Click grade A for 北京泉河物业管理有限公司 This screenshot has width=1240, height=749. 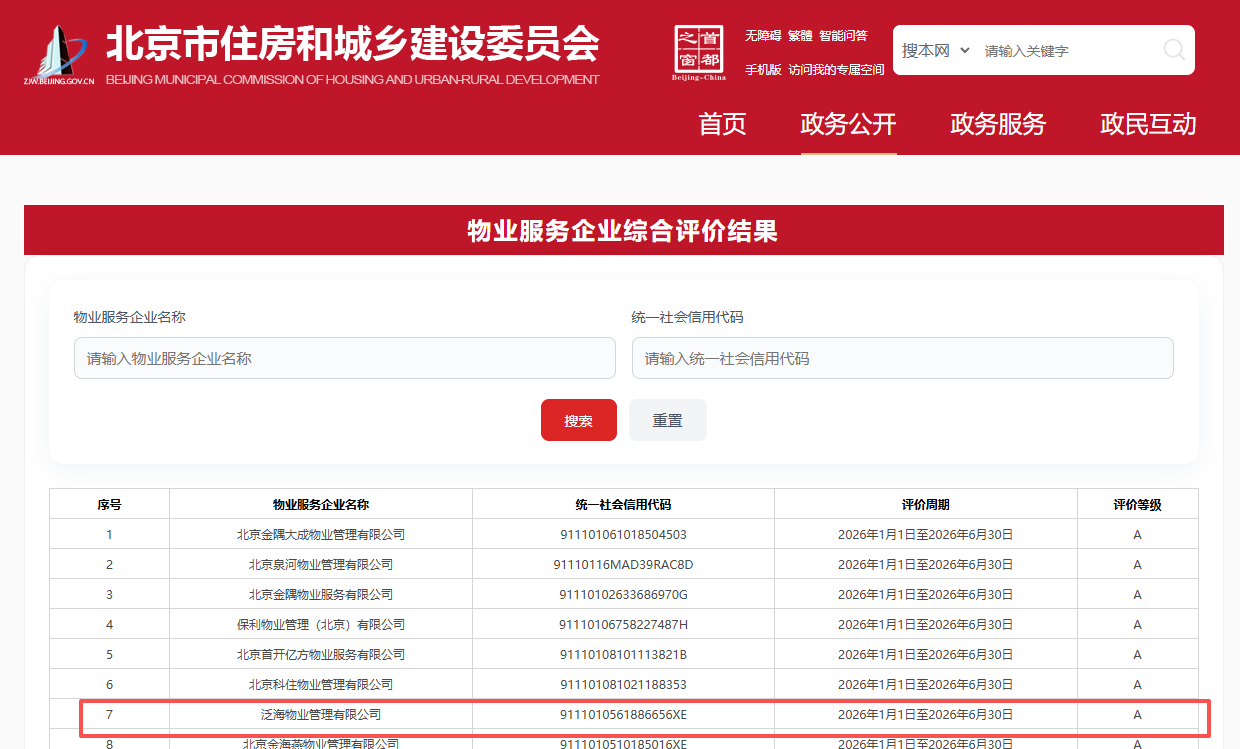pyautogui.click(x=1138, y=564)
